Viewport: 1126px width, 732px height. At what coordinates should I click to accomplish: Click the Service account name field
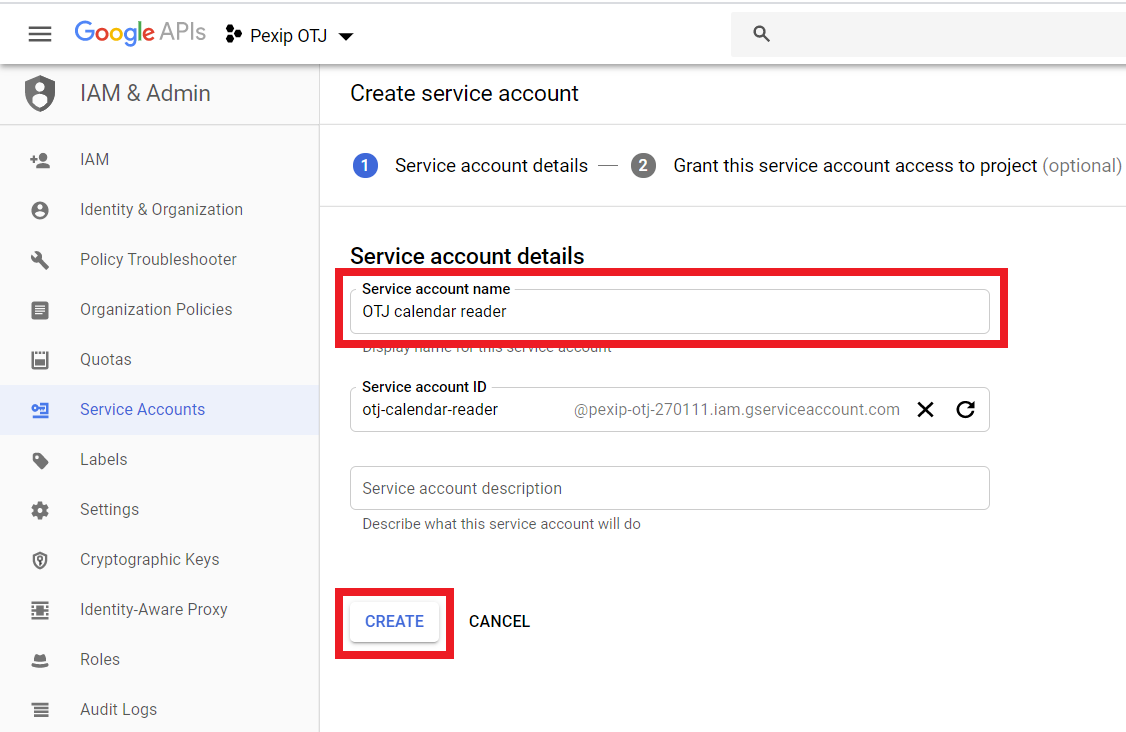668,312
